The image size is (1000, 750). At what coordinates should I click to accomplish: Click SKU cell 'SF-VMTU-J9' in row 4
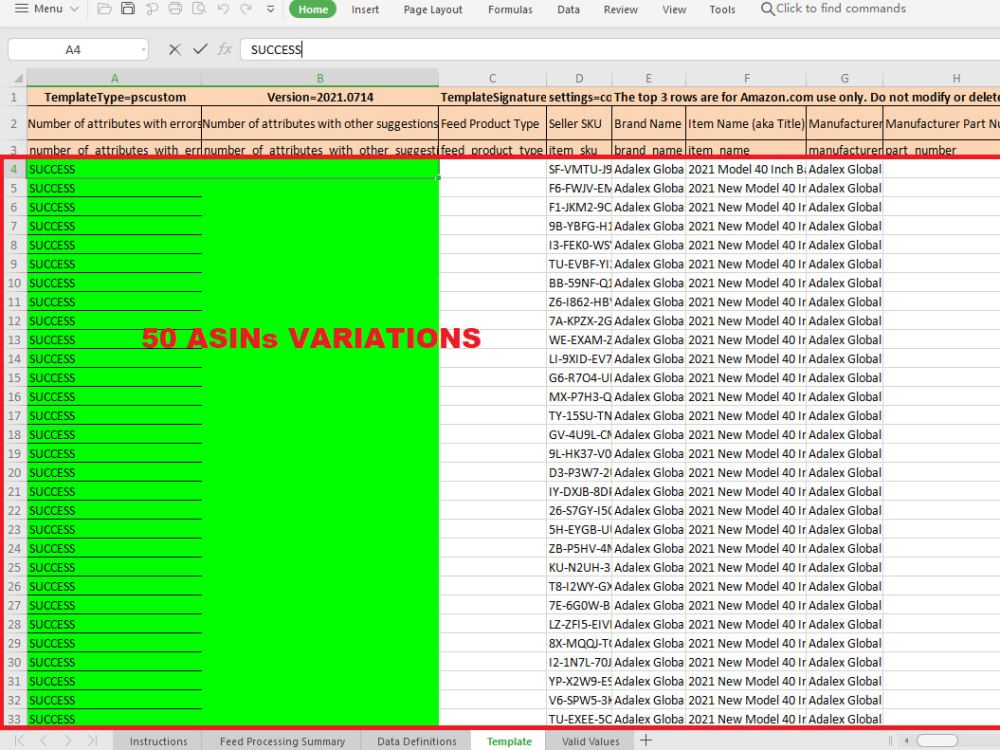pos(579,169)
